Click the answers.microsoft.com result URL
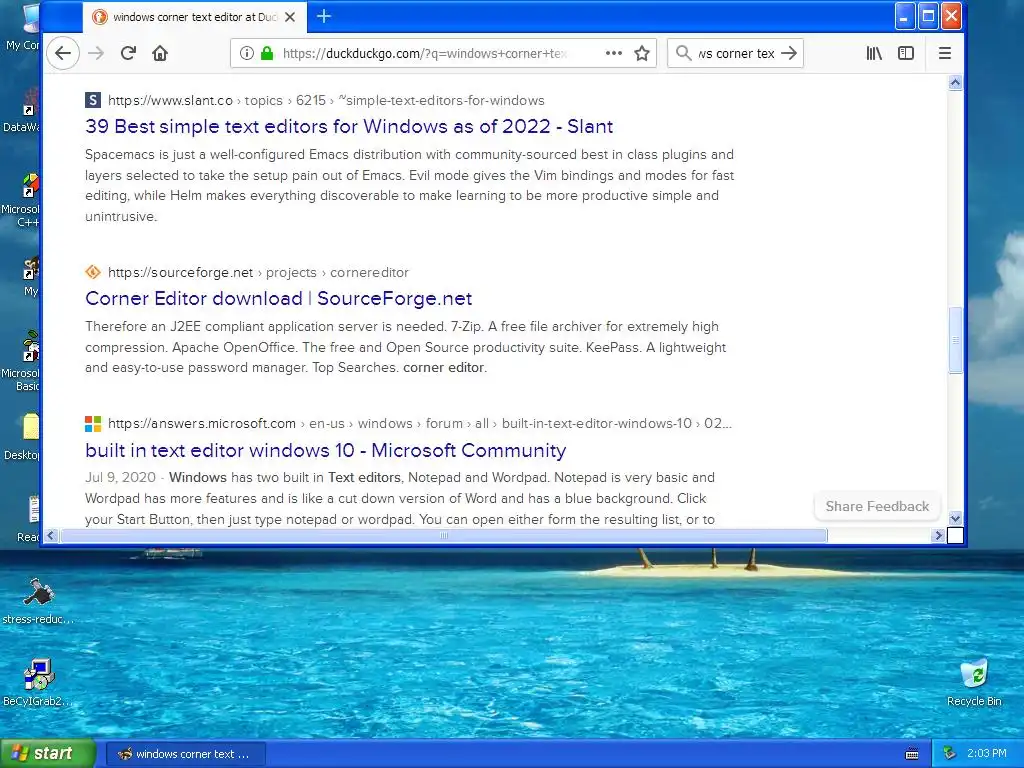The width and height of the screenshot is (1024, 768). click(x=419, y=423)
